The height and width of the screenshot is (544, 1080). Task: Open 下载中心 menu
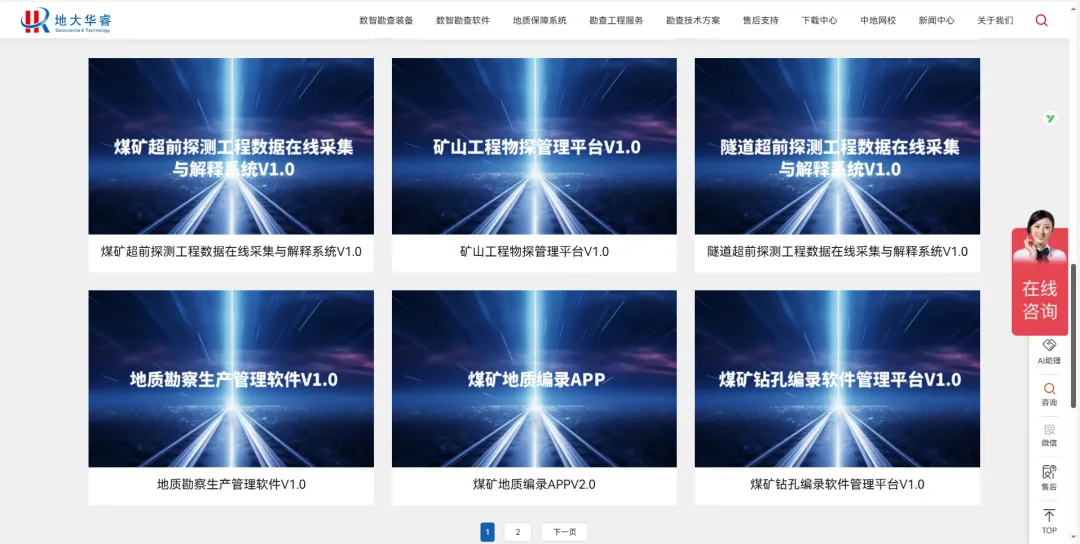click(819, 21)
